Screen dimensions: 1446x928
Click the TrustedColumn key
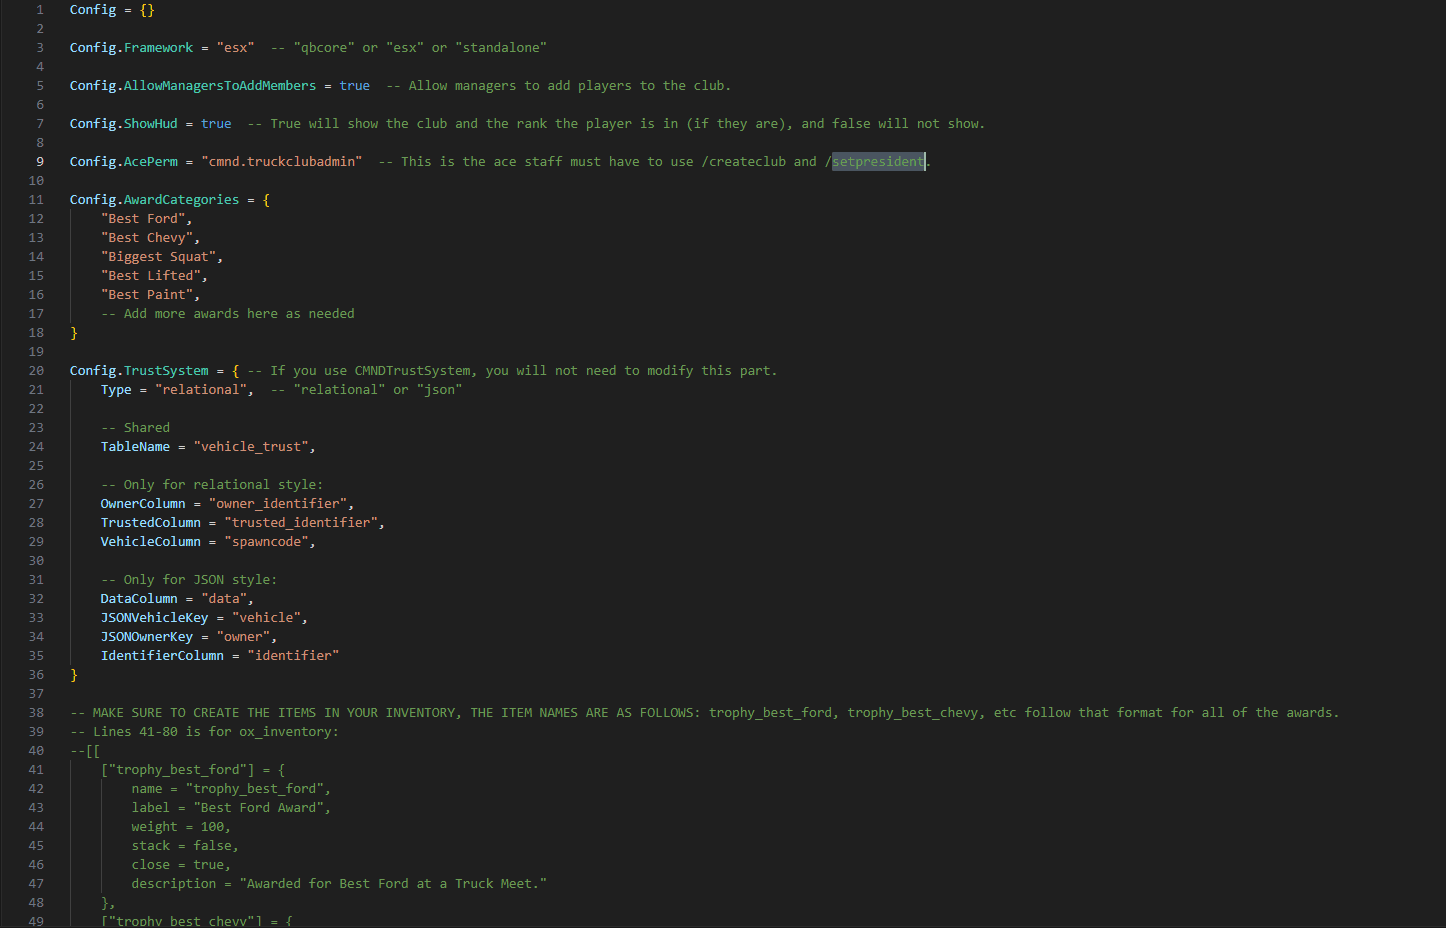click(151, 523)
